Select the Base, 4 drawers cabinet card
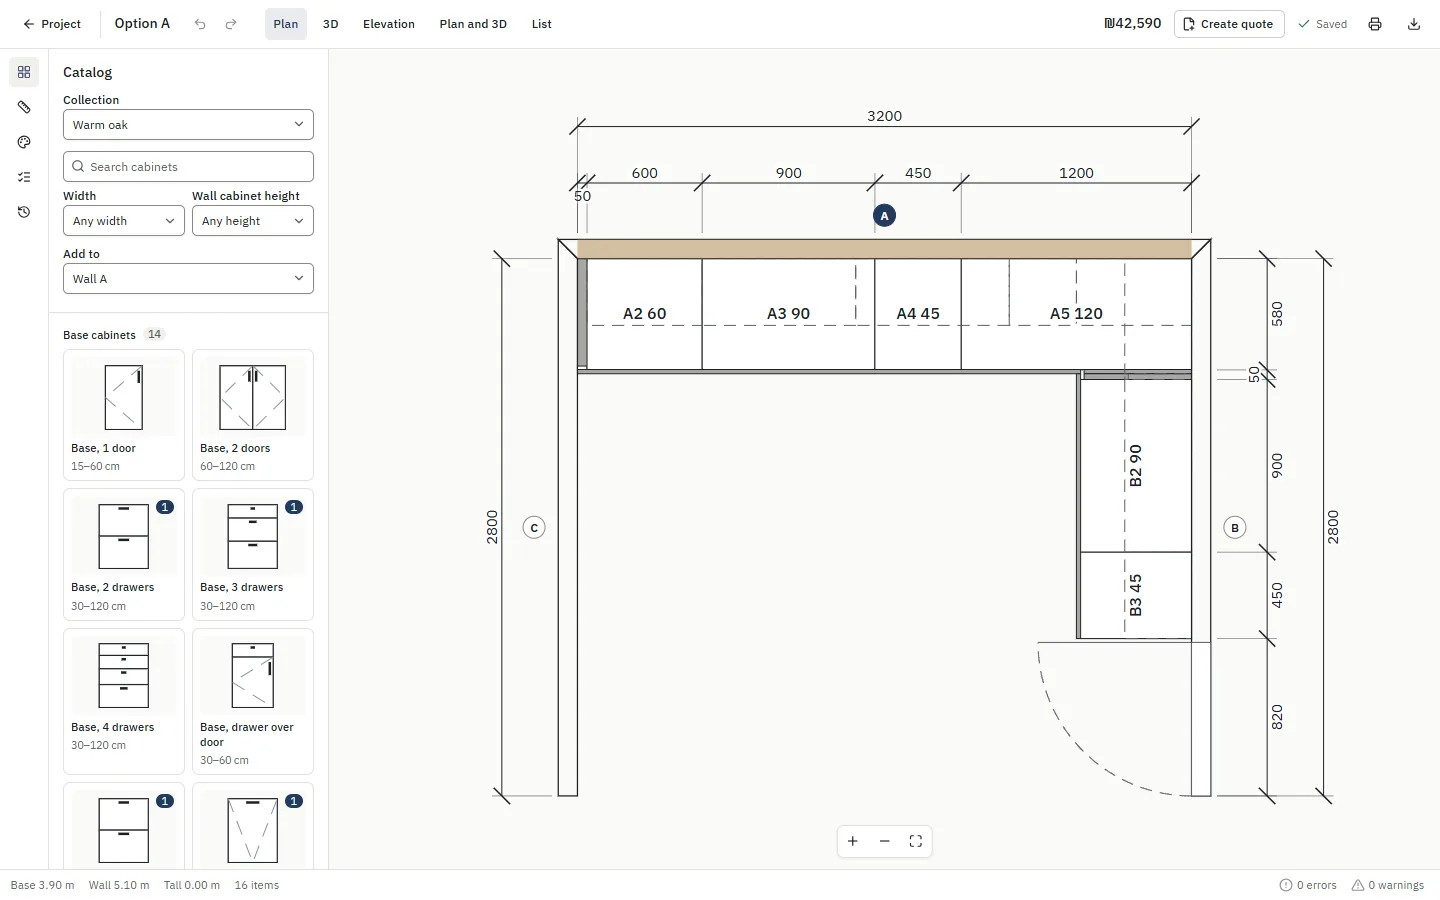Screen dimensions: 1440x900 click(x=124, y=701)
